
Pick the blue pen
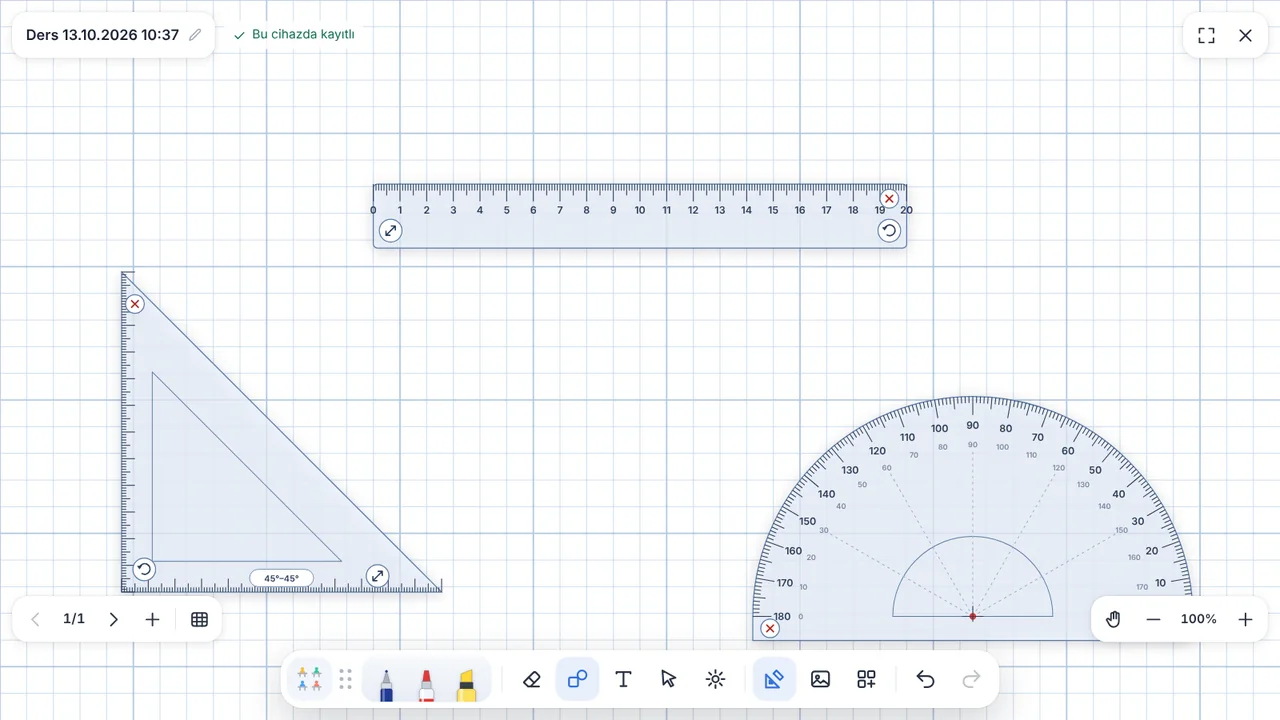pyautogui.click(x=386, y=684)
